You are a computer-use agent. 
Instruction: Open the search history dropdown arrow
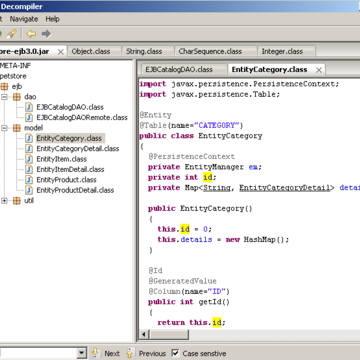pos(81,353)
